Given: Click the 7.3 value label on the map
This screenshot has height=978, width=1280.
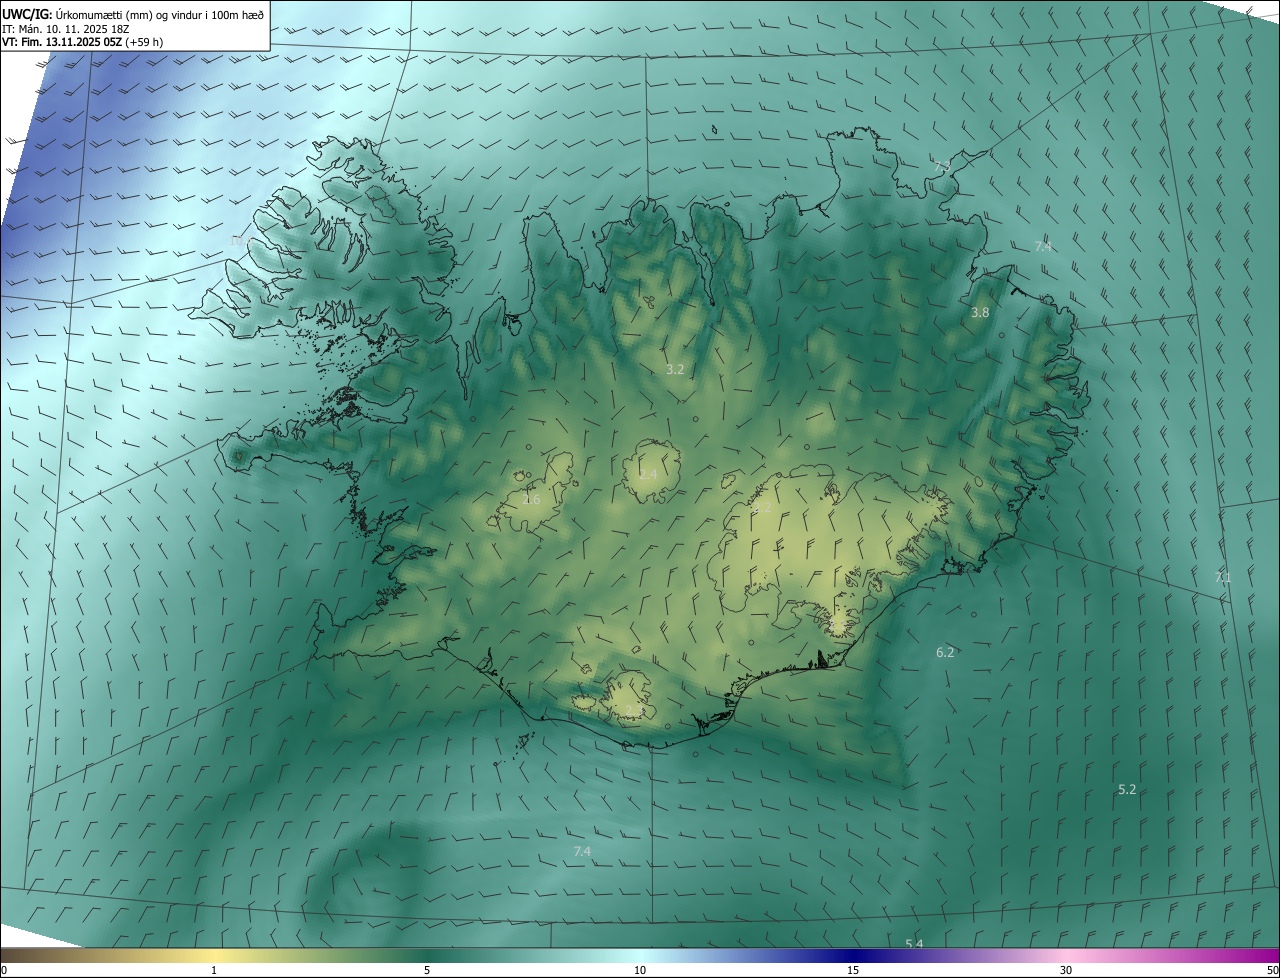Looking at the screenshot, I should [942, 167].
